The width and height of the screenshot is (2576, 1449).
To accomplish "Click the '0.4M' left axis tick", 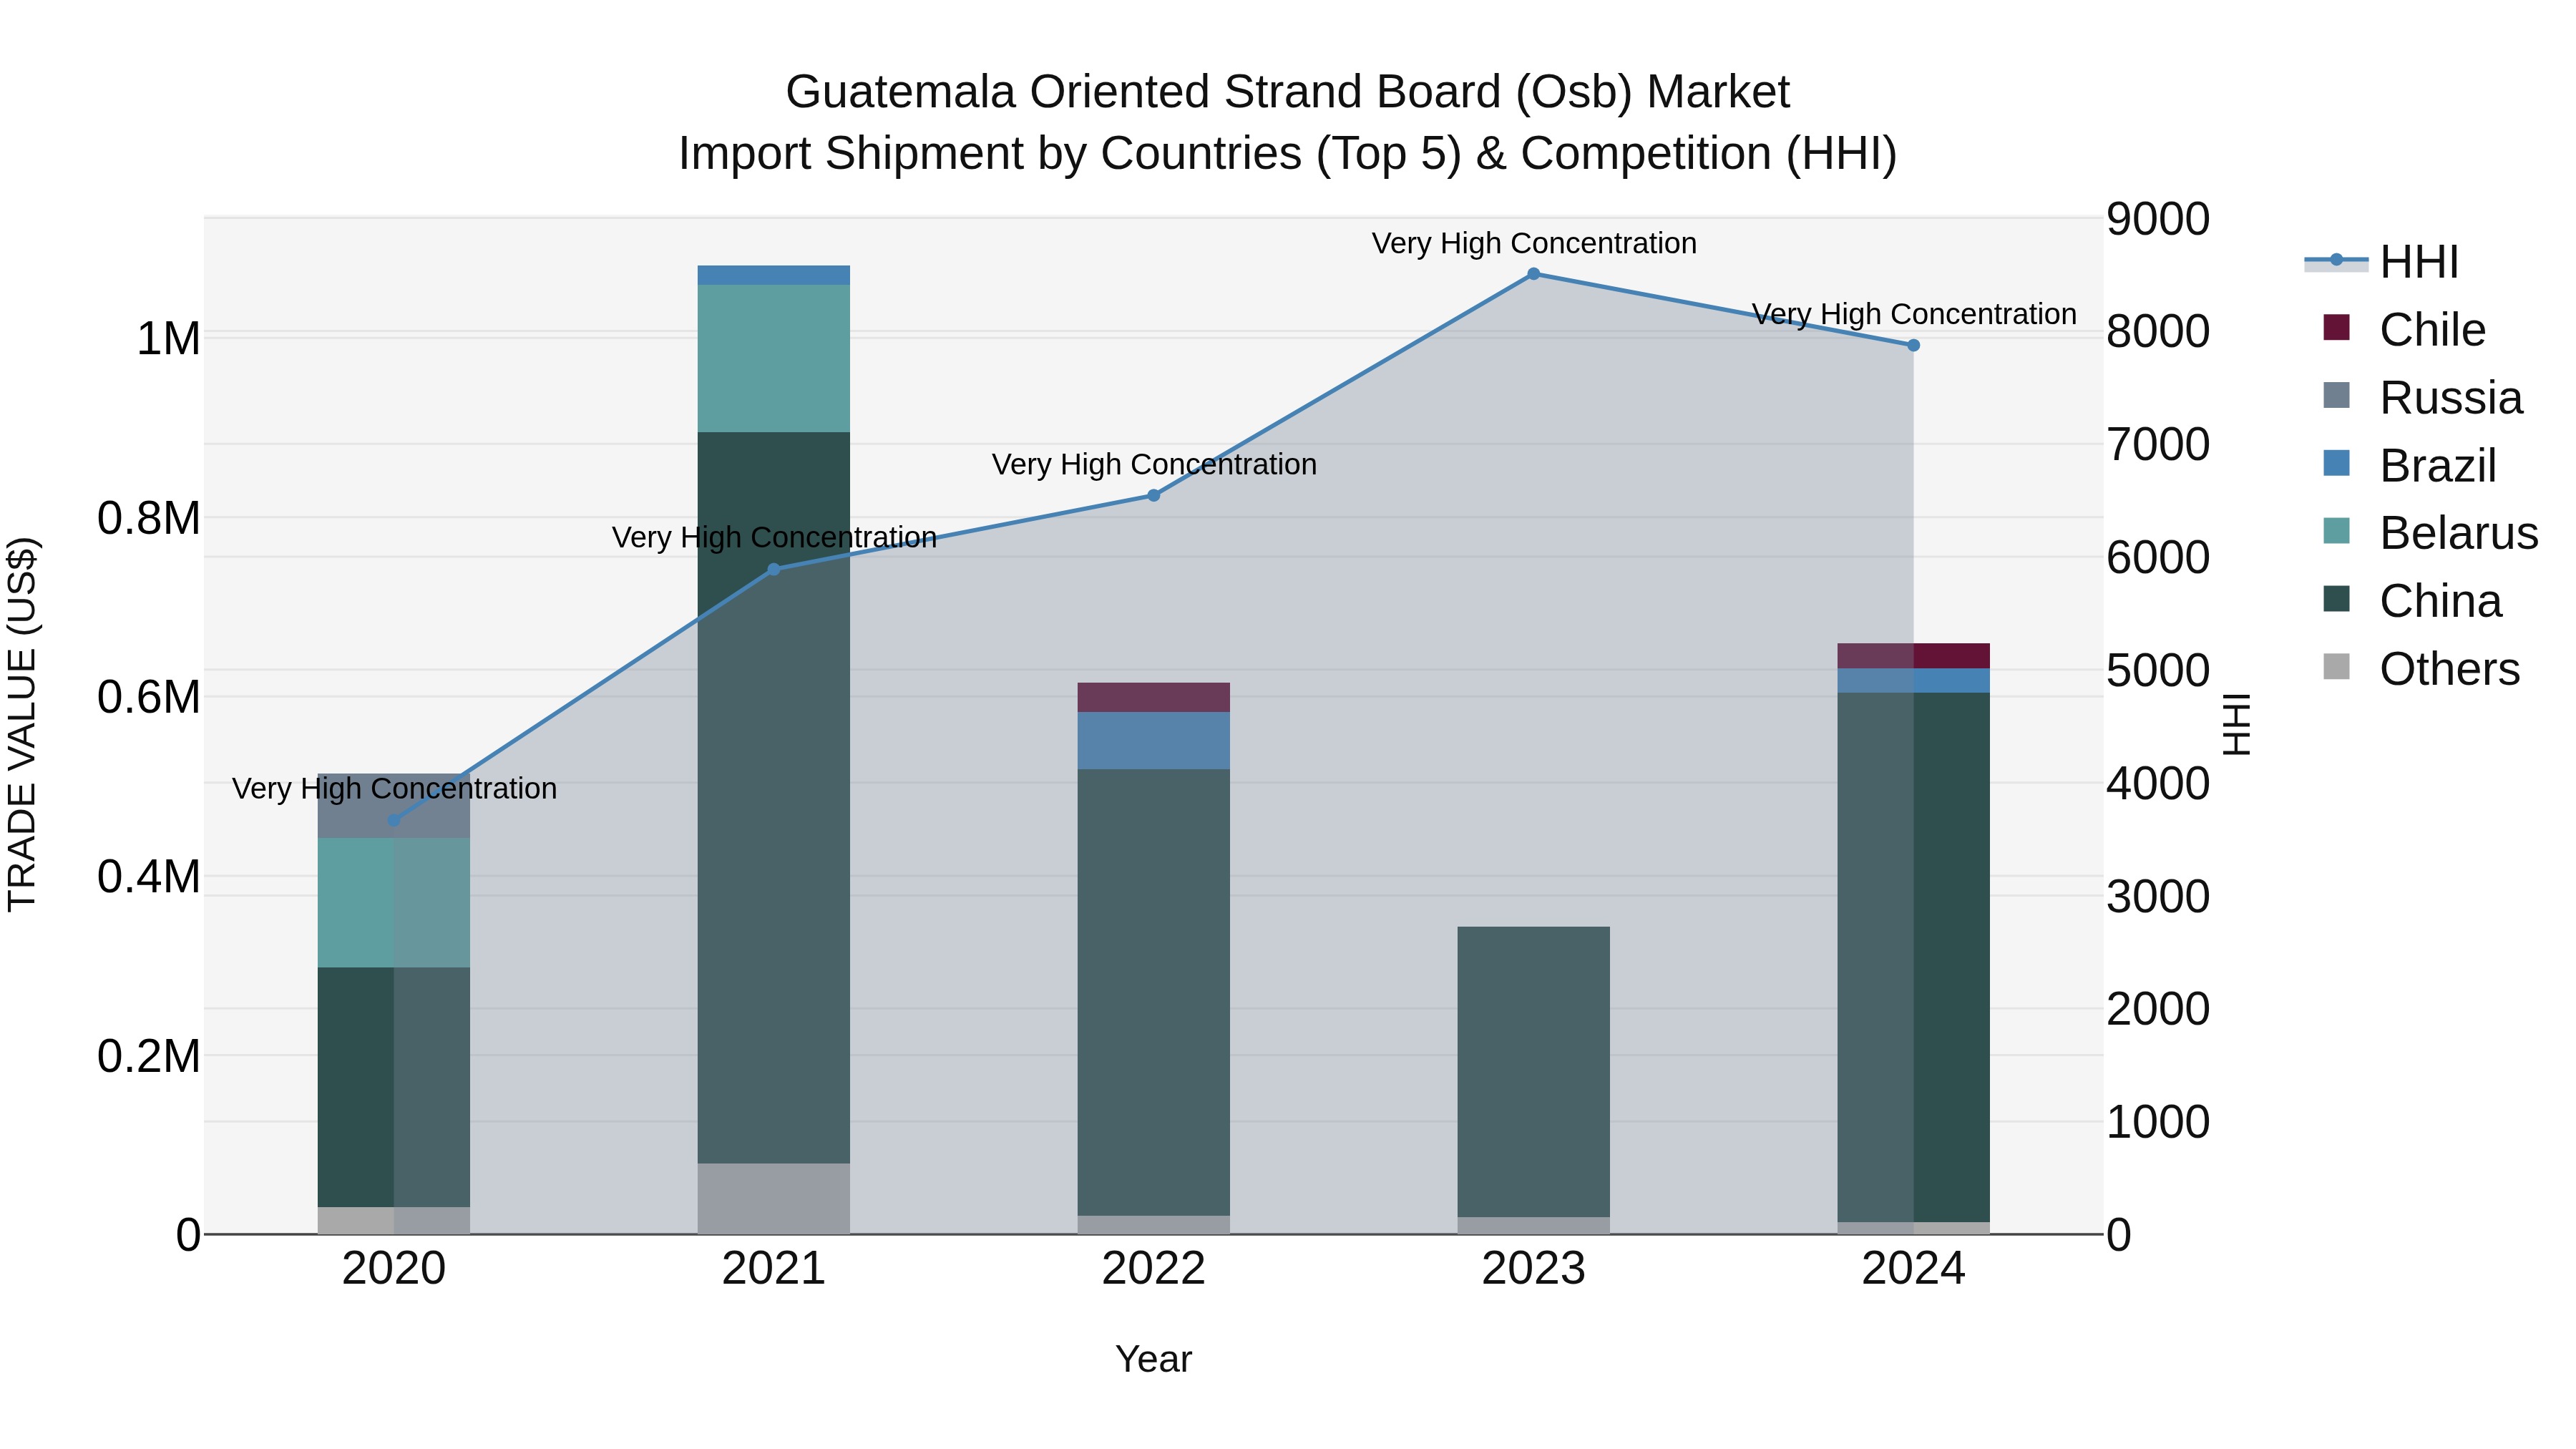I will pyautogui.click(x=149, y=876).
